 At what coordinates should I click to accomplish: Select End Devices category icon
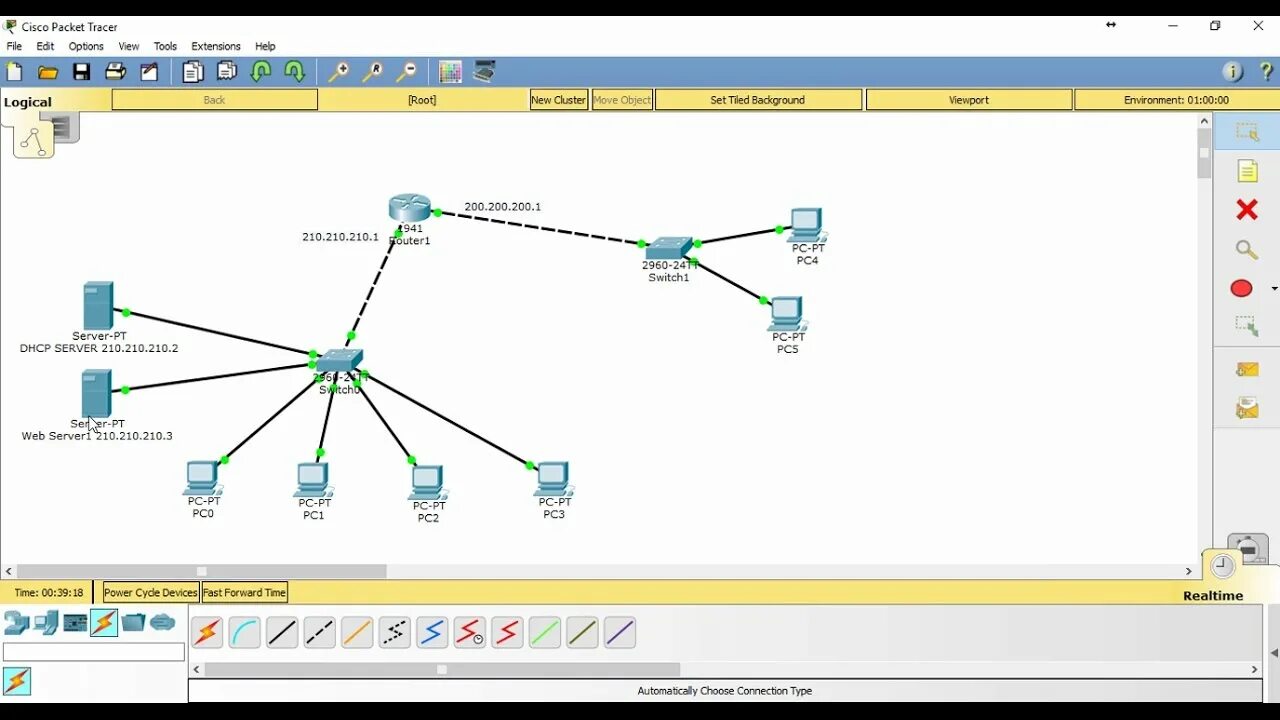46,623
